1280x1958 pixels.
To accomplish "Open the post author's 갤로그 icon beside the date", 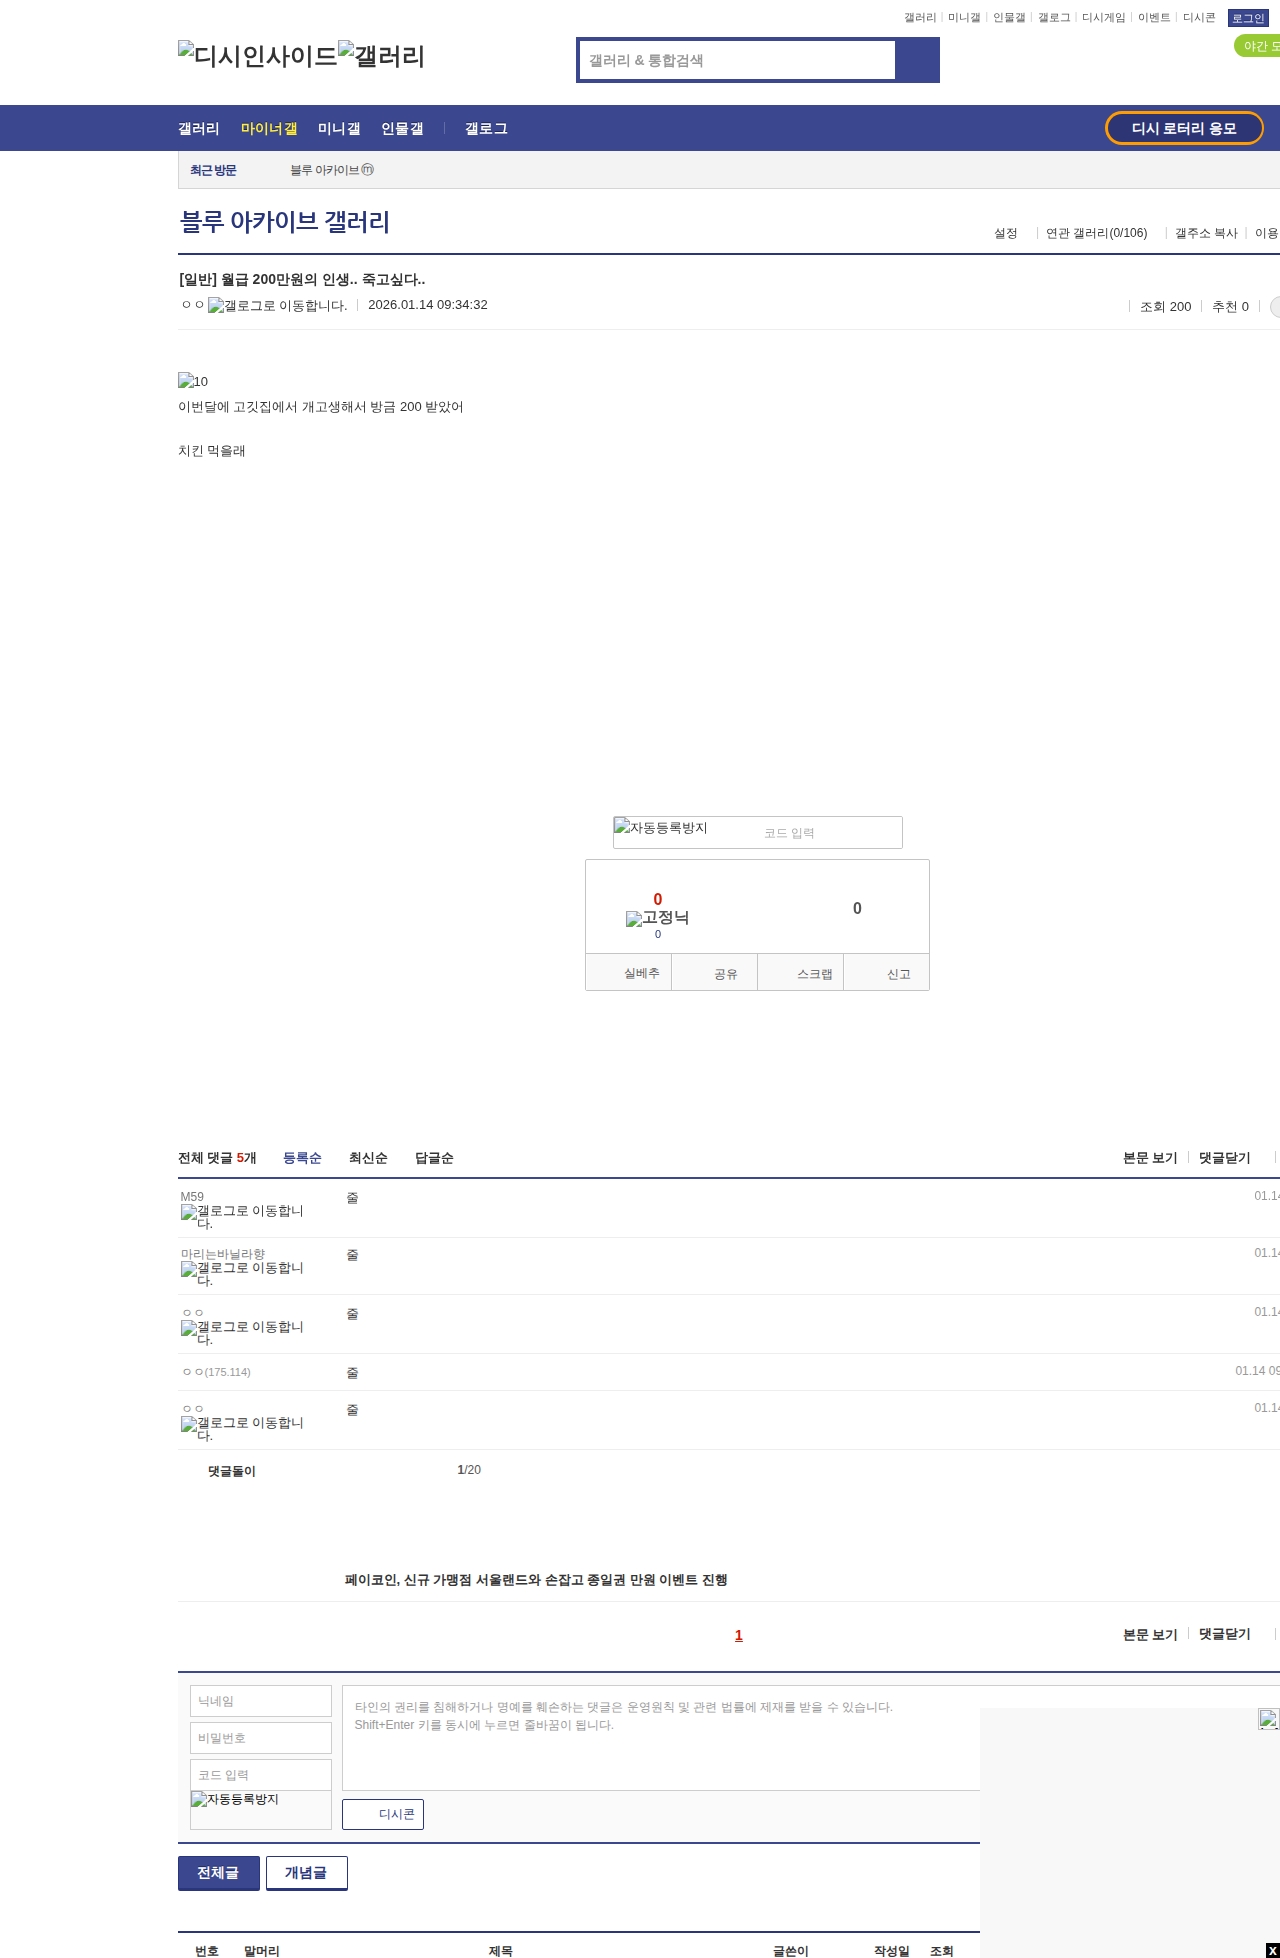I will point(278,306).
